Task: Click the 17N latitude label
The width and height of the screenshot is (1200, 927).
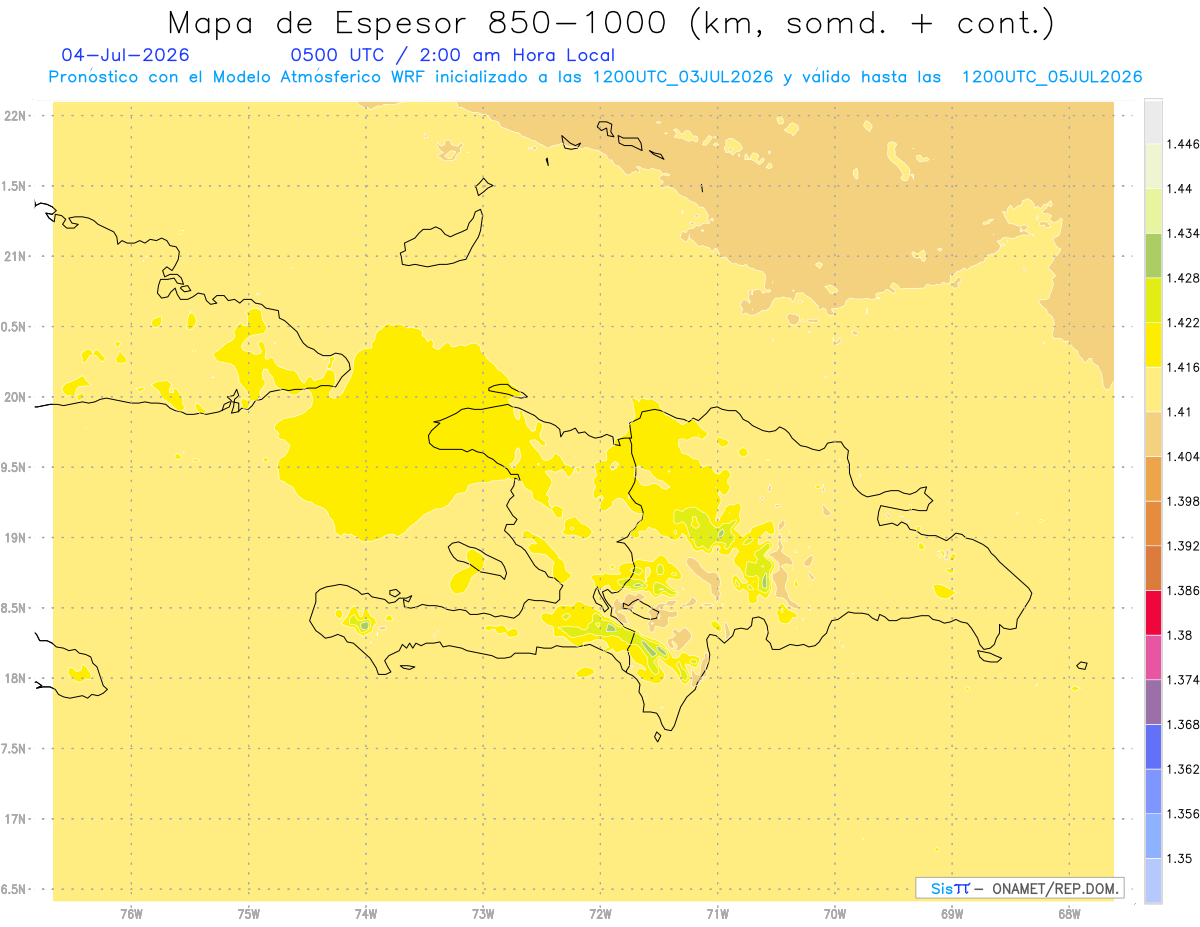Action: pyautogui.click(x=15, y=820)
